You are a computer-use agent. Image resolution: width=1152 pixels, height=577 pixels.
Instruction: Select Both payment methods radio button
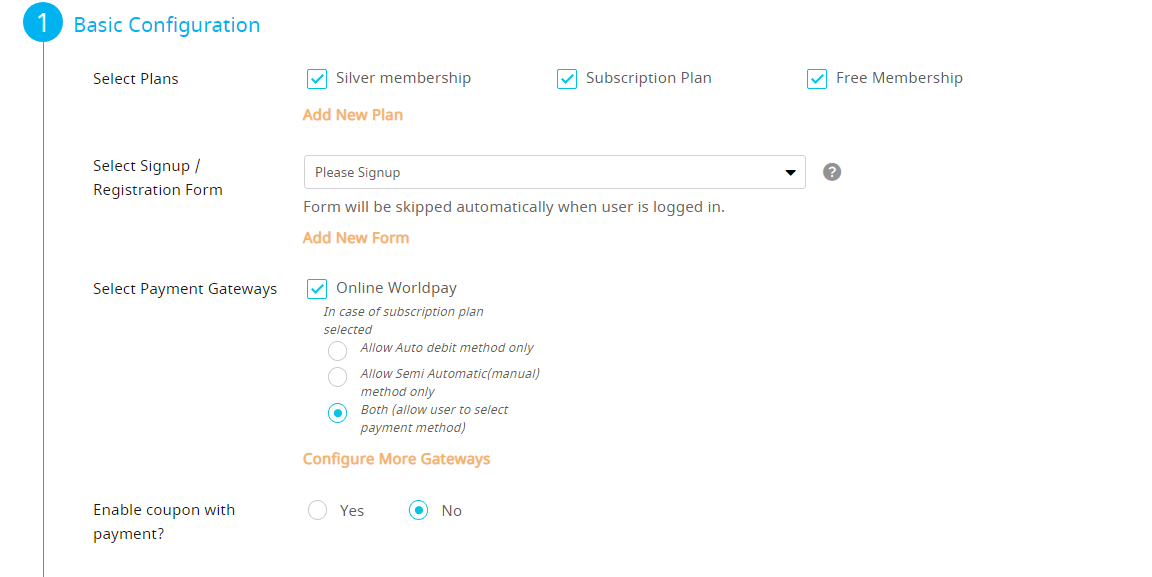click(337, 413)
